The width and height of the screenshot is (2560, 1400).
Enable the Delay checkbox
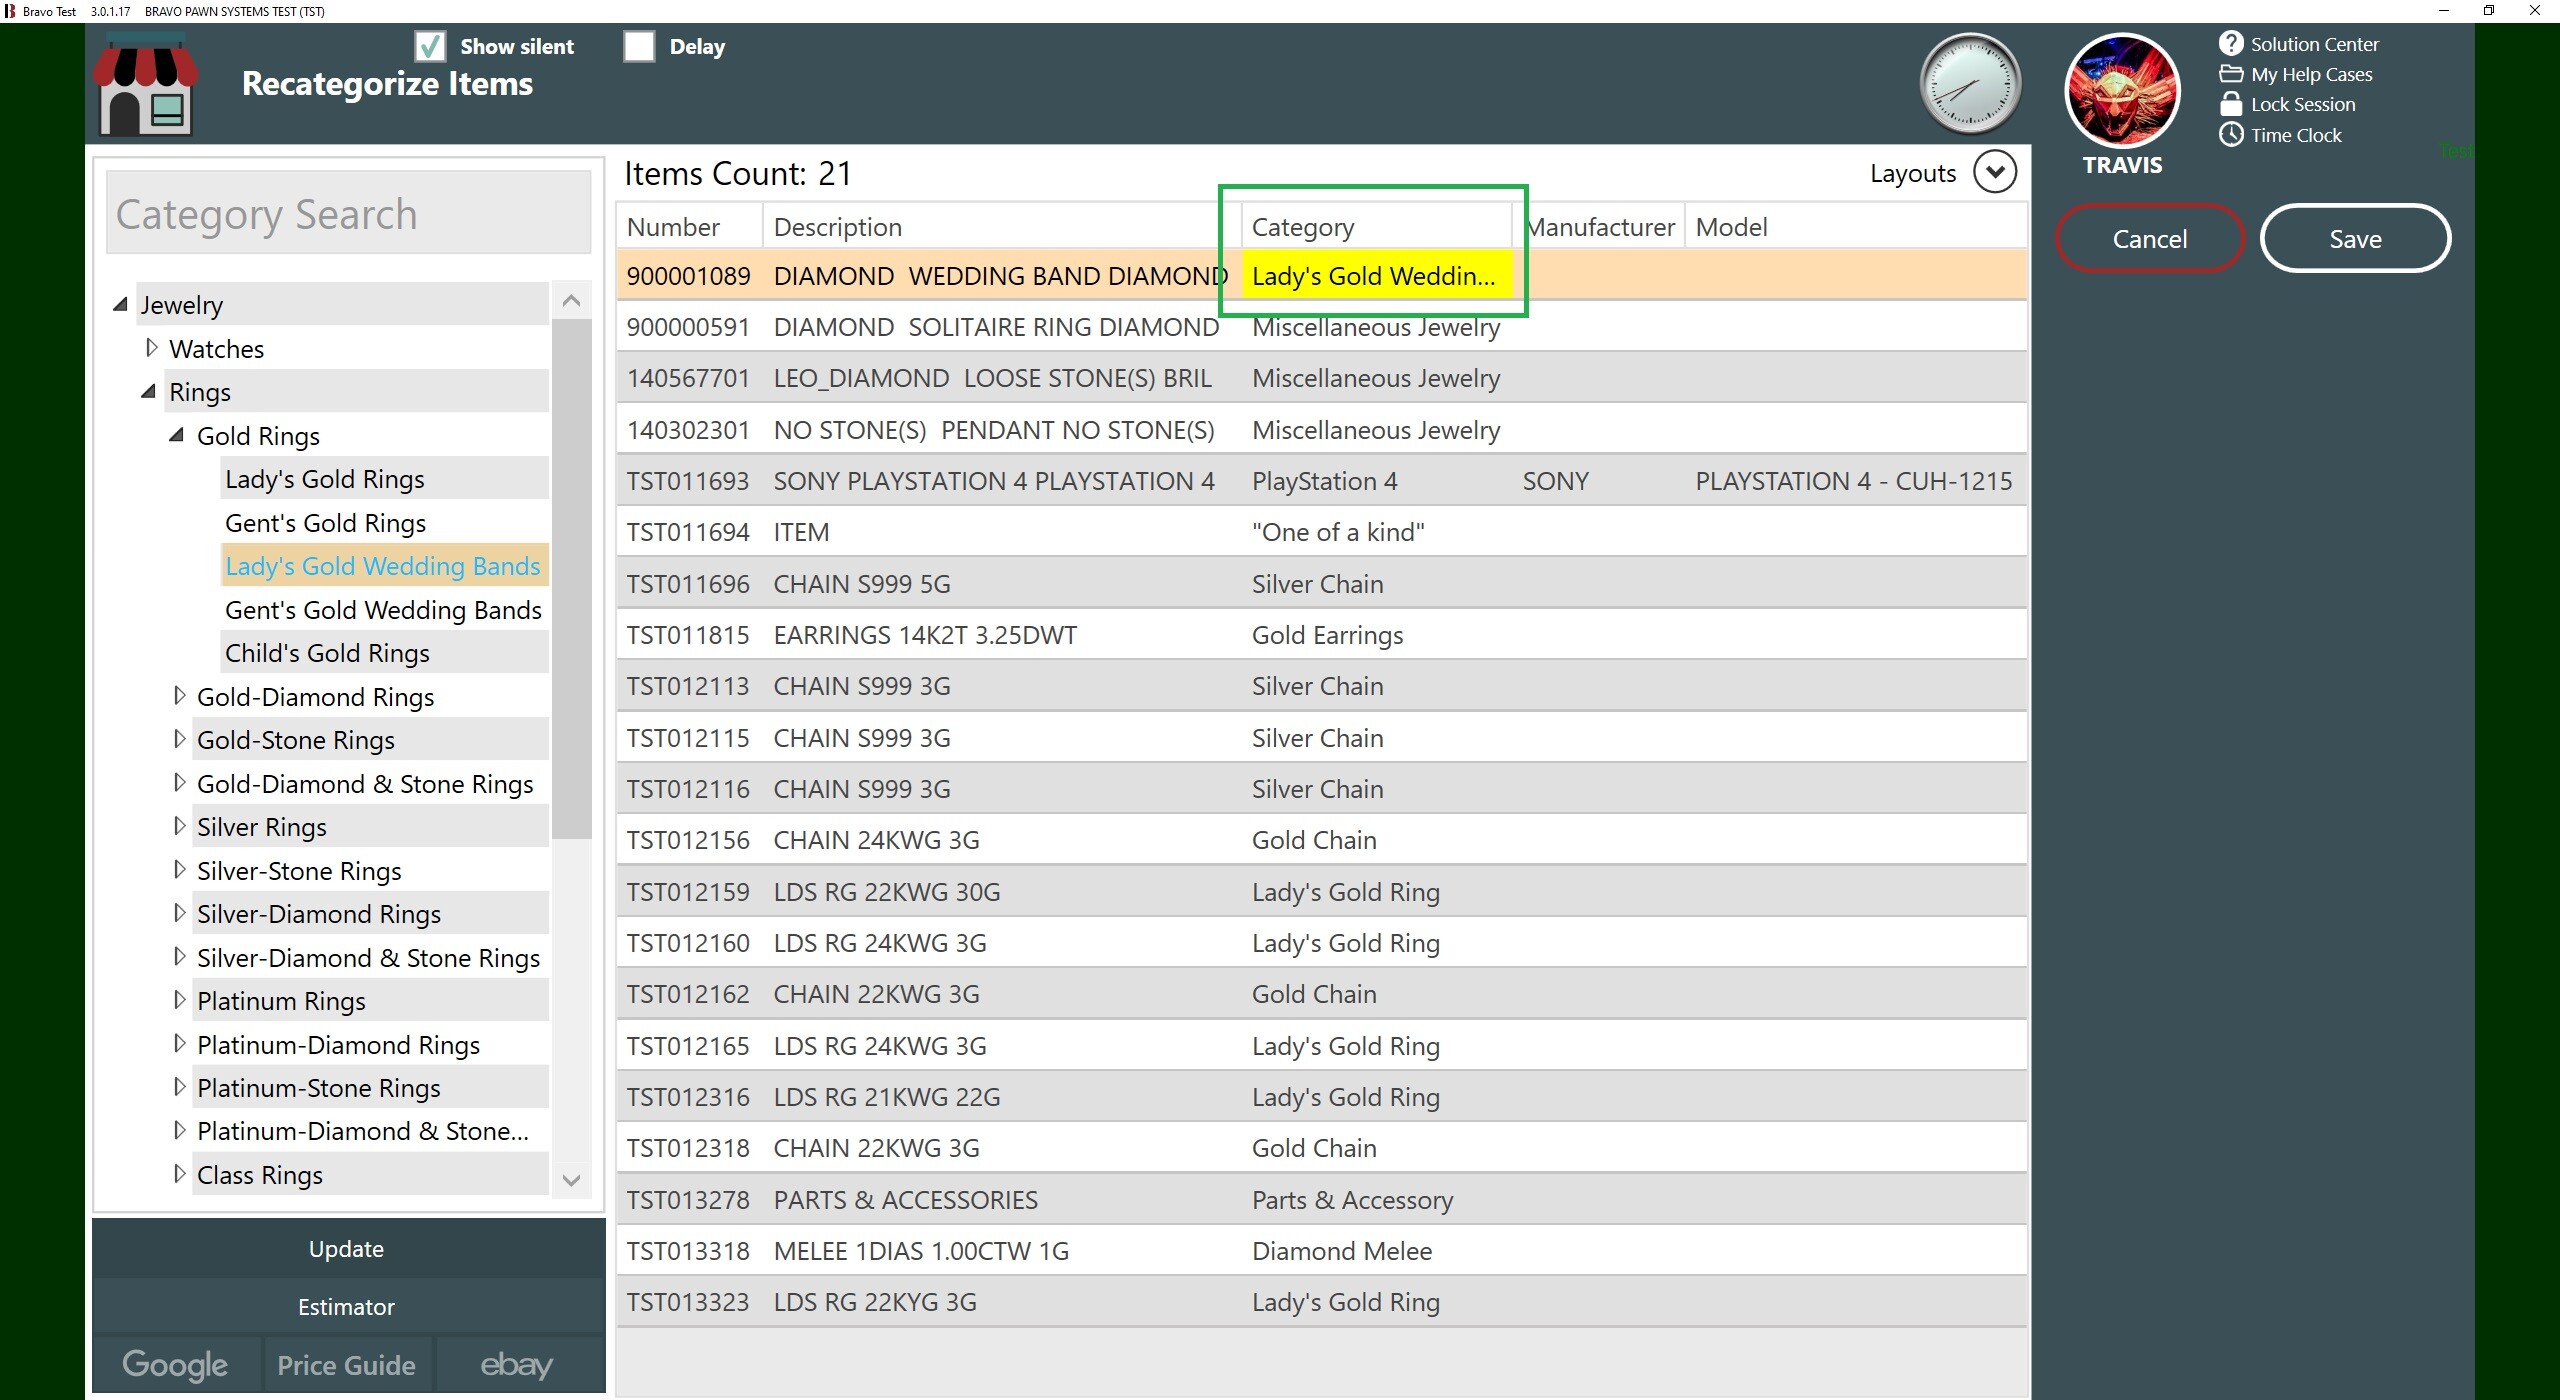click(639, 46)
